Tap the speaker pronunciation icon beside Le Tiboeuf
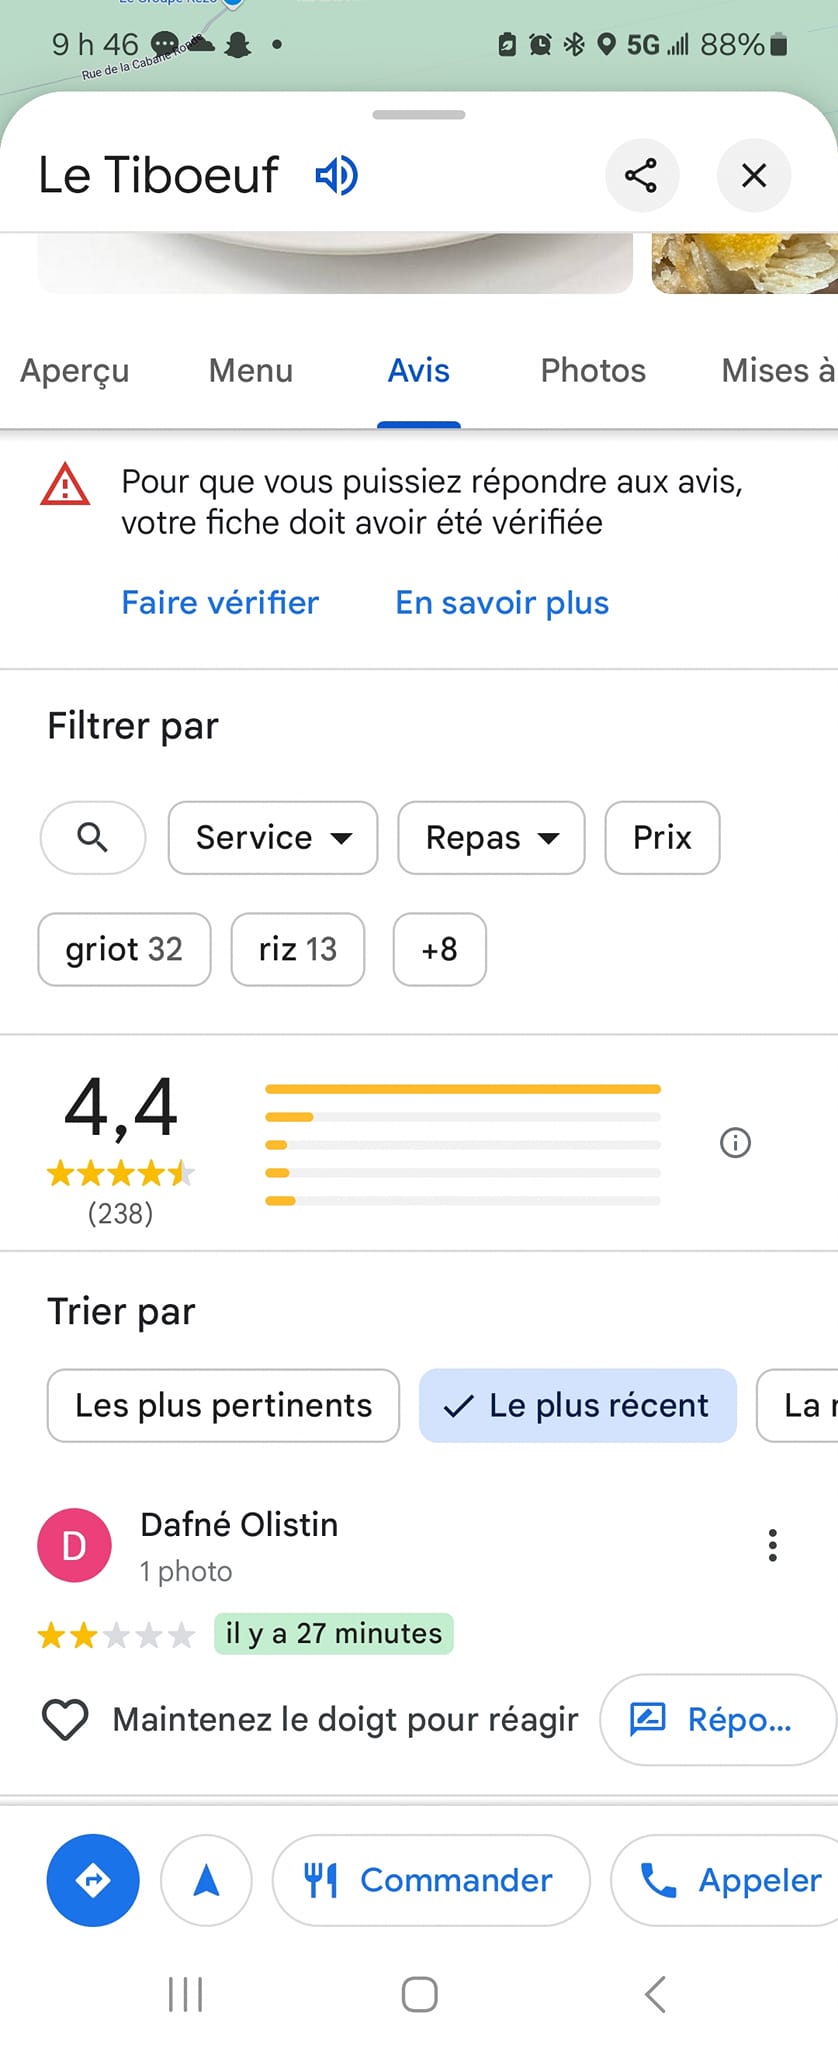The height and width of the screenshot is (2048, 838). point(336,175)
